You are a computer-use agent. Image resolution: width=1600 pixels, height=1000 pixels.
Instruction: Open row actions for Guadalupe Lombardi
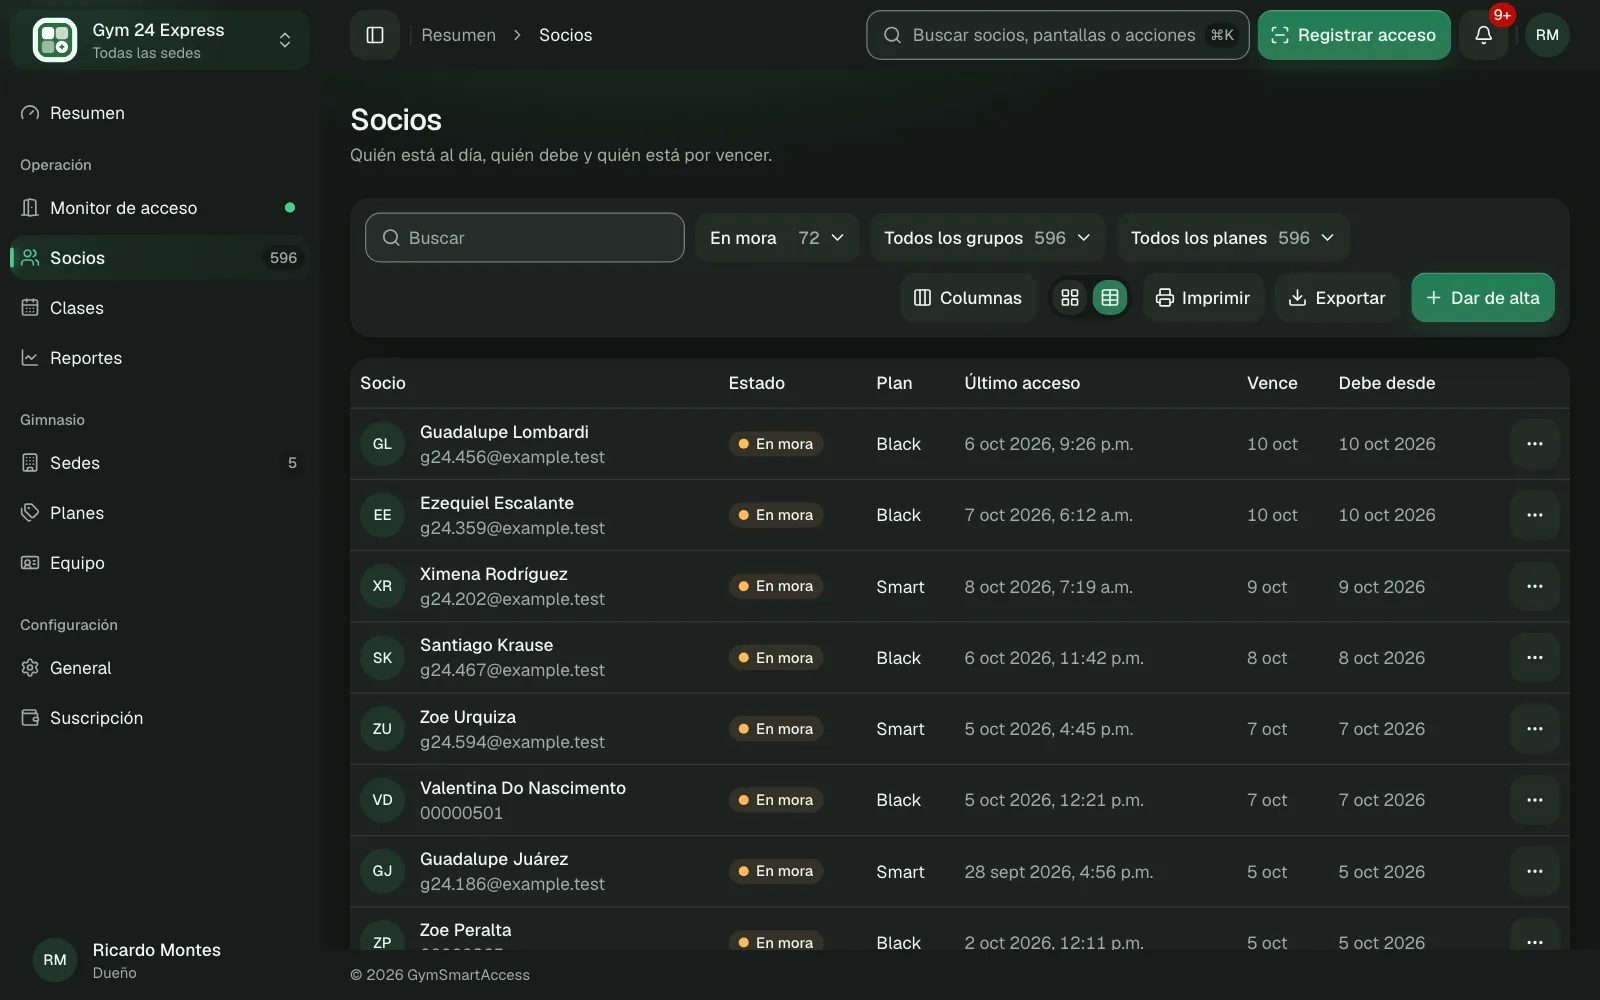tap(1535, 444)
